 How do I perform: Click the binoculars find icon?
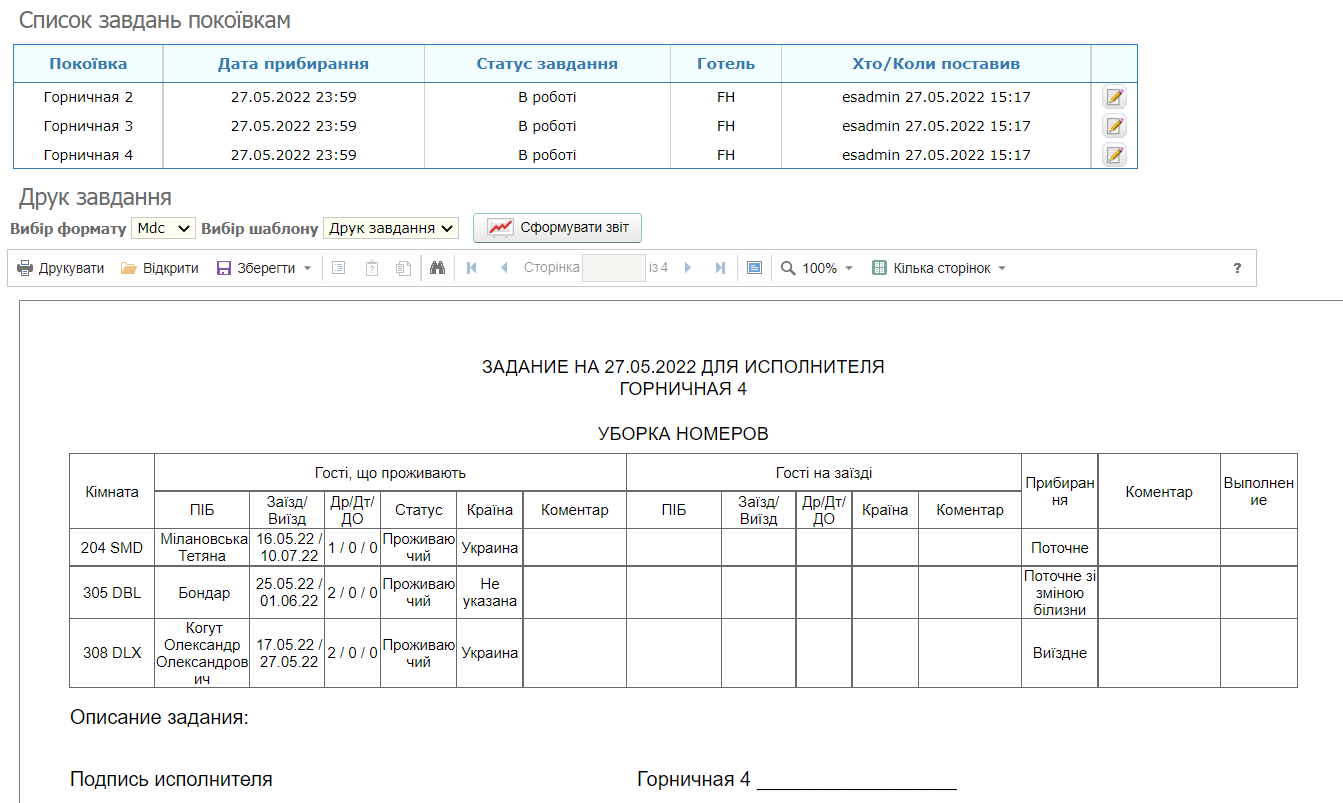click(437, 268)
